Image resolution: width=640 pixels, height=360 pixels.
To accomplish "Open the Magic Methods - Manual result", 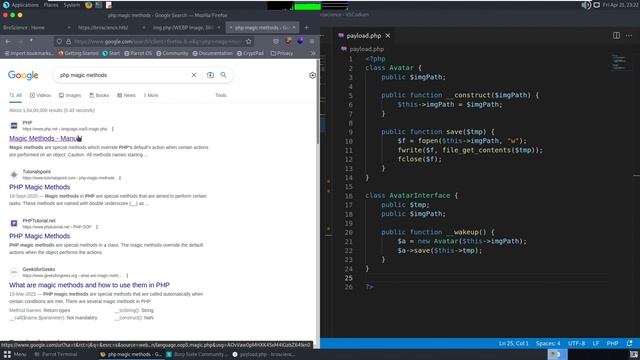I will 45,138.
